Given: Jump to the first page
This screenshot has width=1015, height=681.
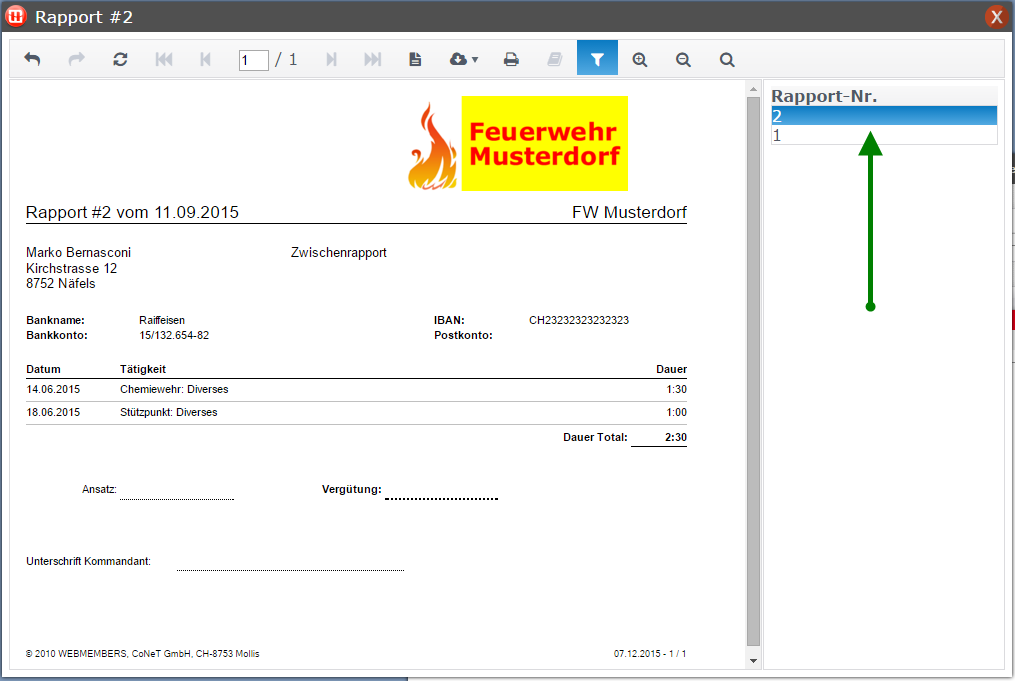Looking at the screenshot, I should pyautogui.click(x=163, y=59).
